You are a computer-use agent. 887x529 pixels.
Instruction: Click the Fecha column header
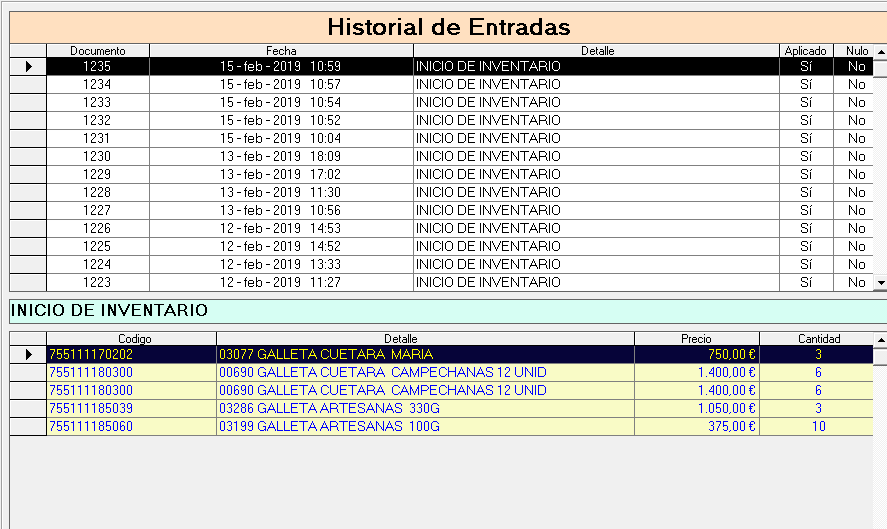281,50
